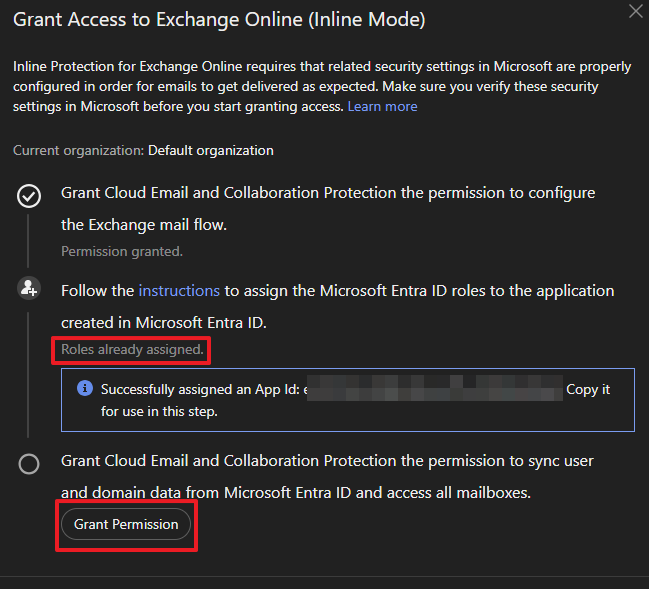Click the empty circle icon of the third step

[x=29, y=464]
